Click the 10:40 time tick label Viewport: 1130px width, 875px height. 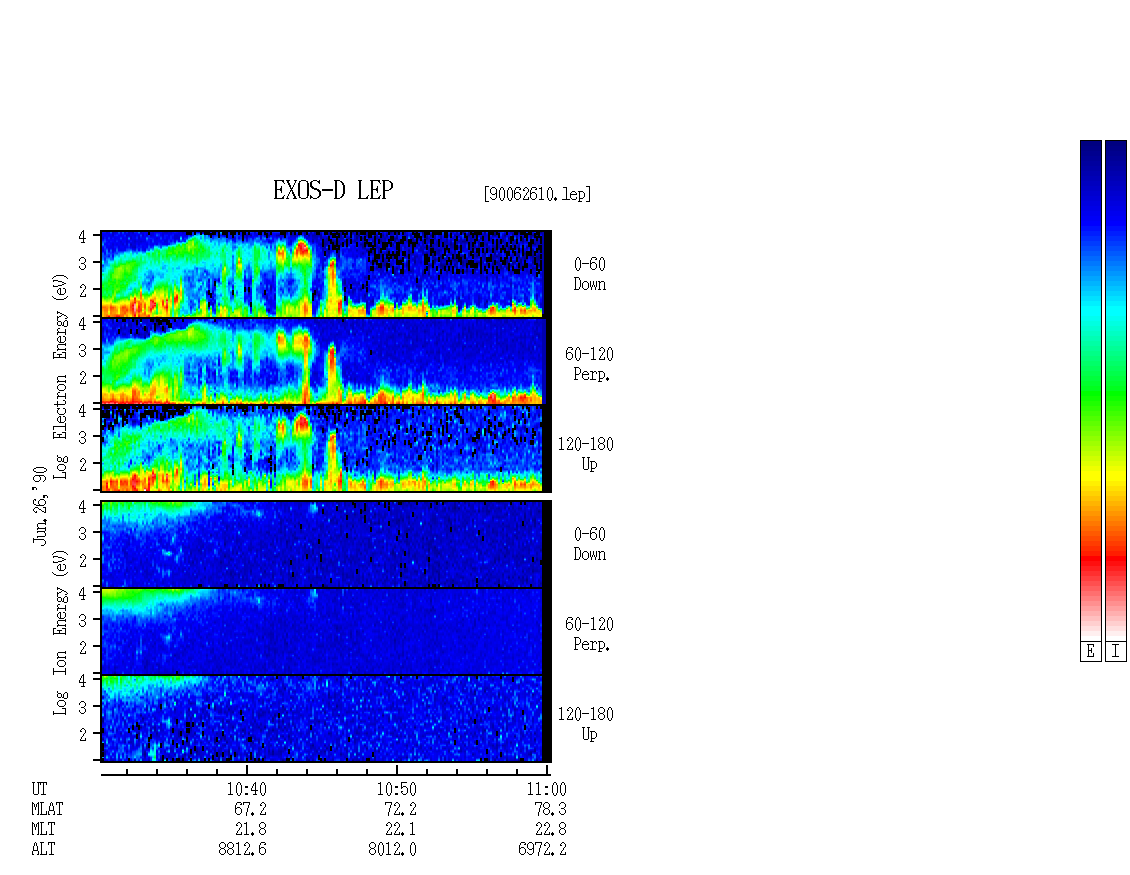[246, 789]
